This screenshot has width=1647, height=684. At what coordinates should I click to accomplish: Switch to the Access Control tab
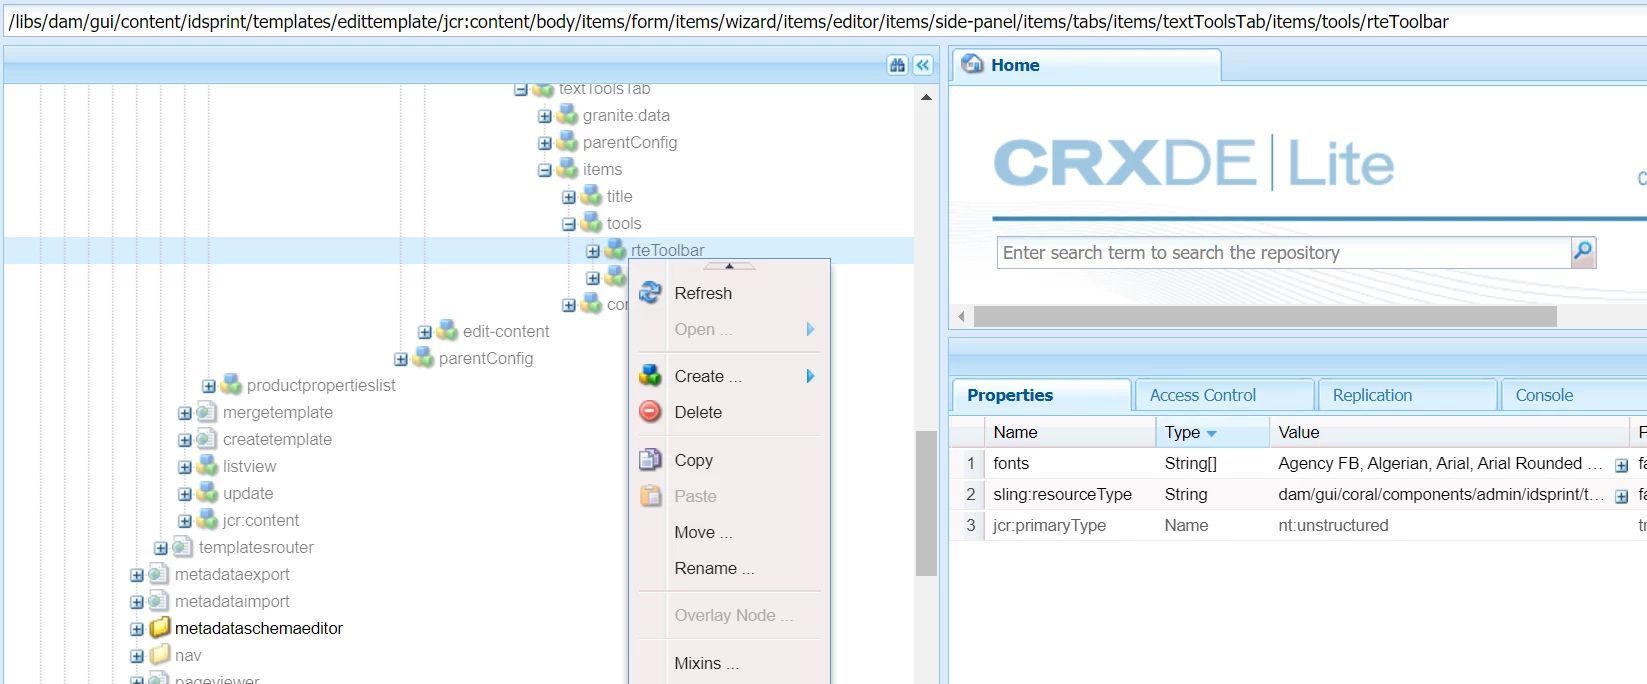click(1224, 395)
